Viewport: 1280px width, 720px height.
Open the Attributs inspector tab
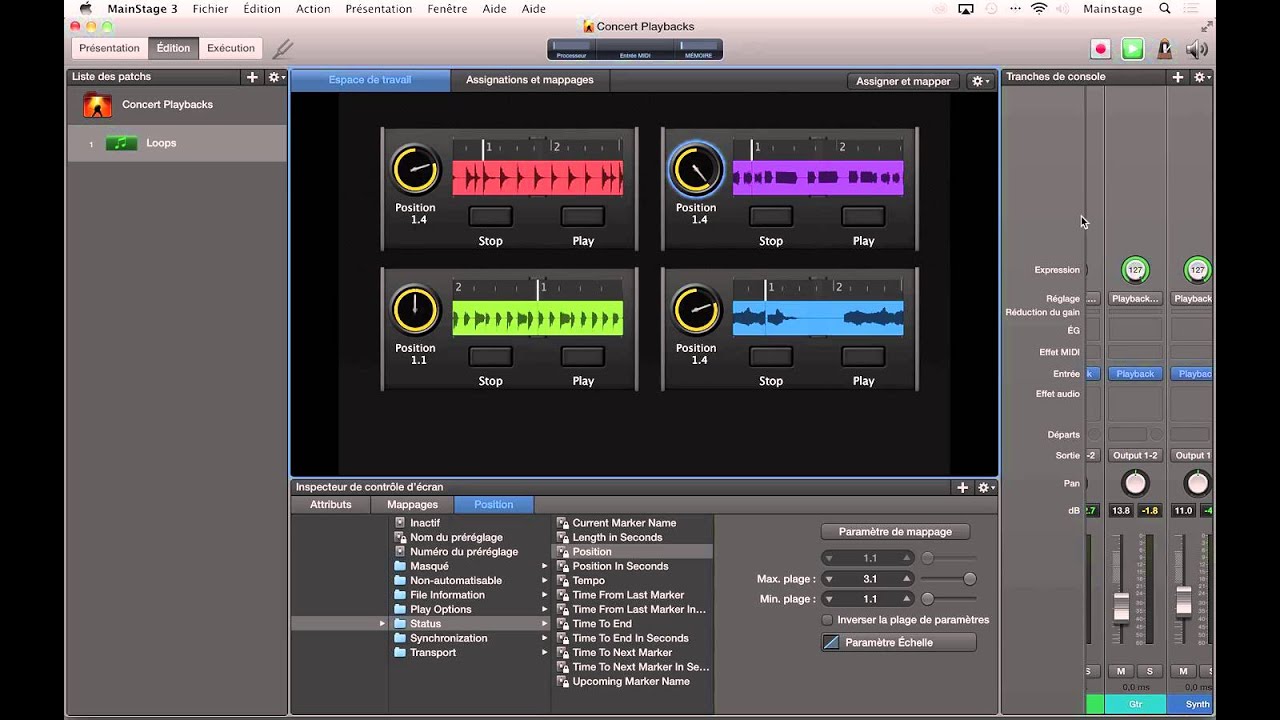[331, 505]
